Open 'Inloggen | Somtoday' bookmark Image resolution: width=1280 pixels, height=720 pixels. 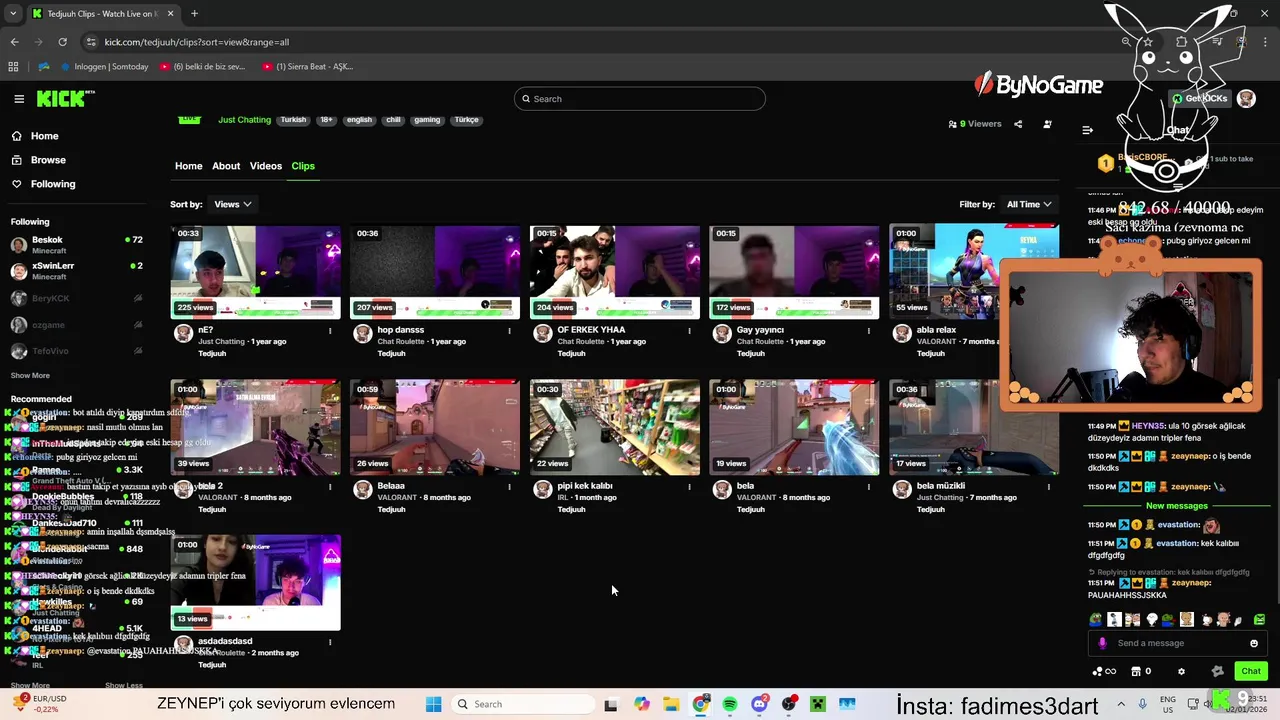105,67
